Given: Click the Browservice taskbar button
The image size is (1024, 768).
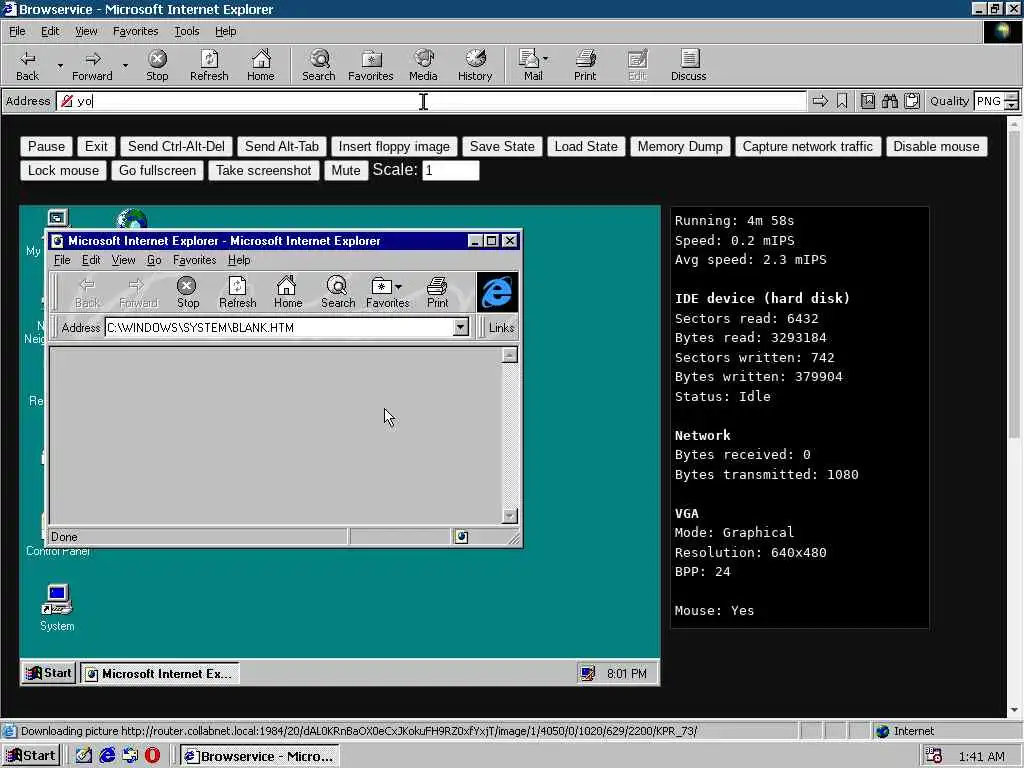Looking at the screenshot, I should coord(260,756).
